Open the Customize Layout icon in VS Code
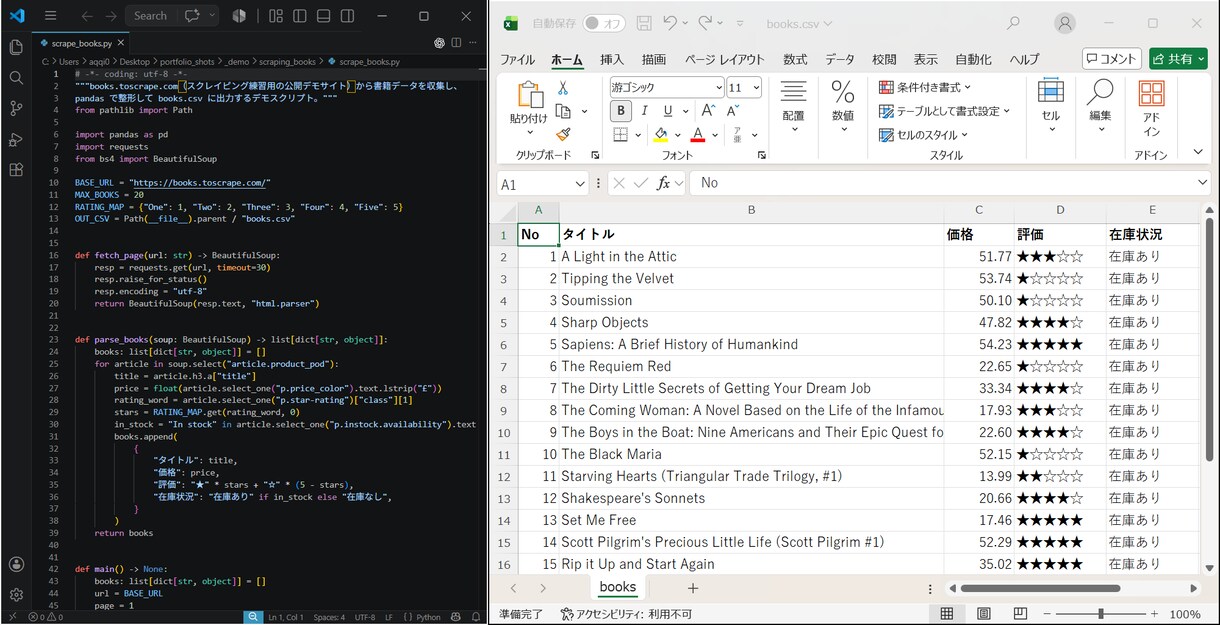The width and height of the screenshot is (1220, 625). pos(275,16)
